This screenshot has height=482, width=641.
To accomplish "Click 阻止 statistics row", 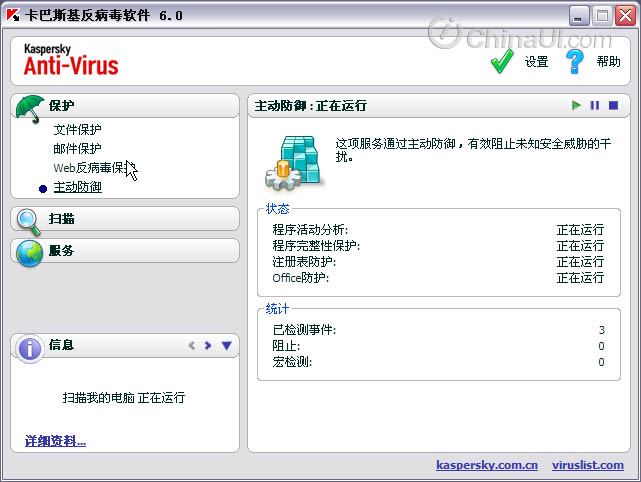I will (x=439, y=346).
